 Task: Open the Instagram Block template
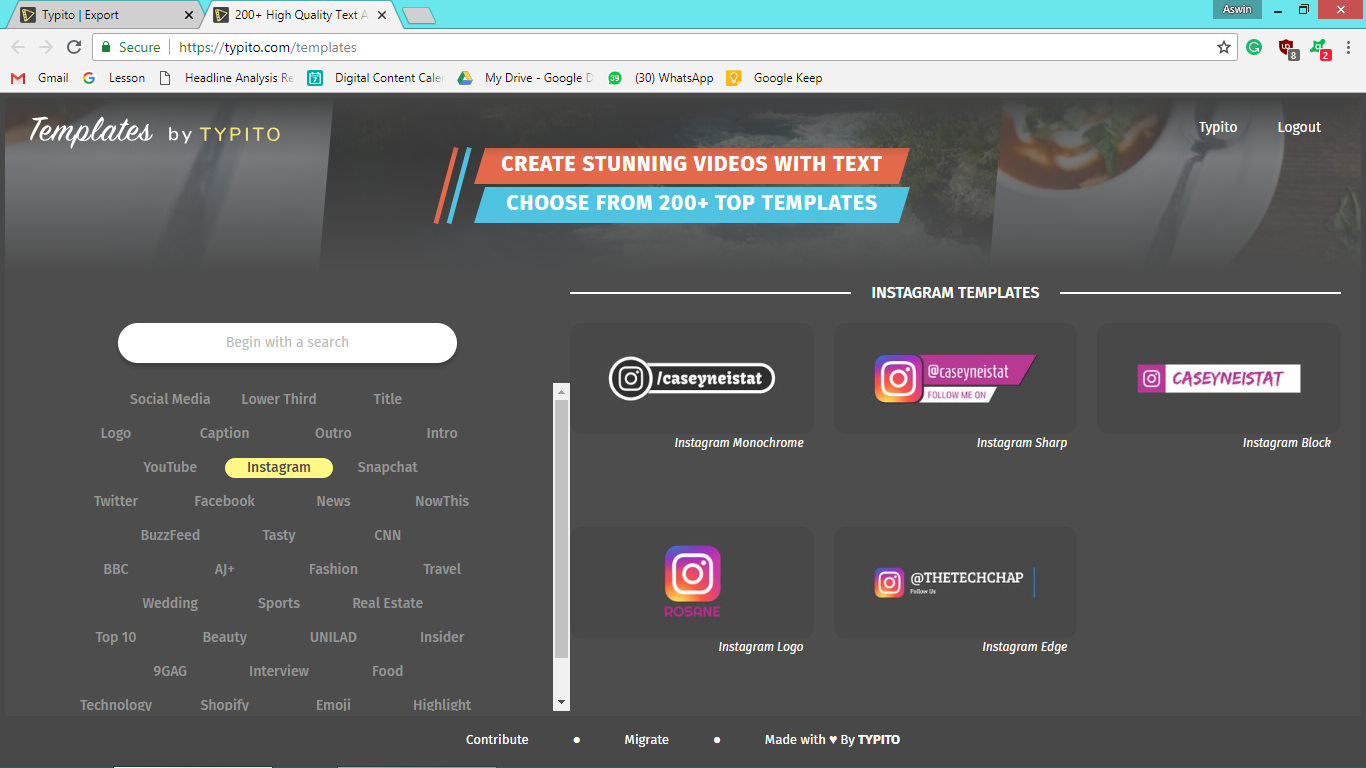[1219, 378]
